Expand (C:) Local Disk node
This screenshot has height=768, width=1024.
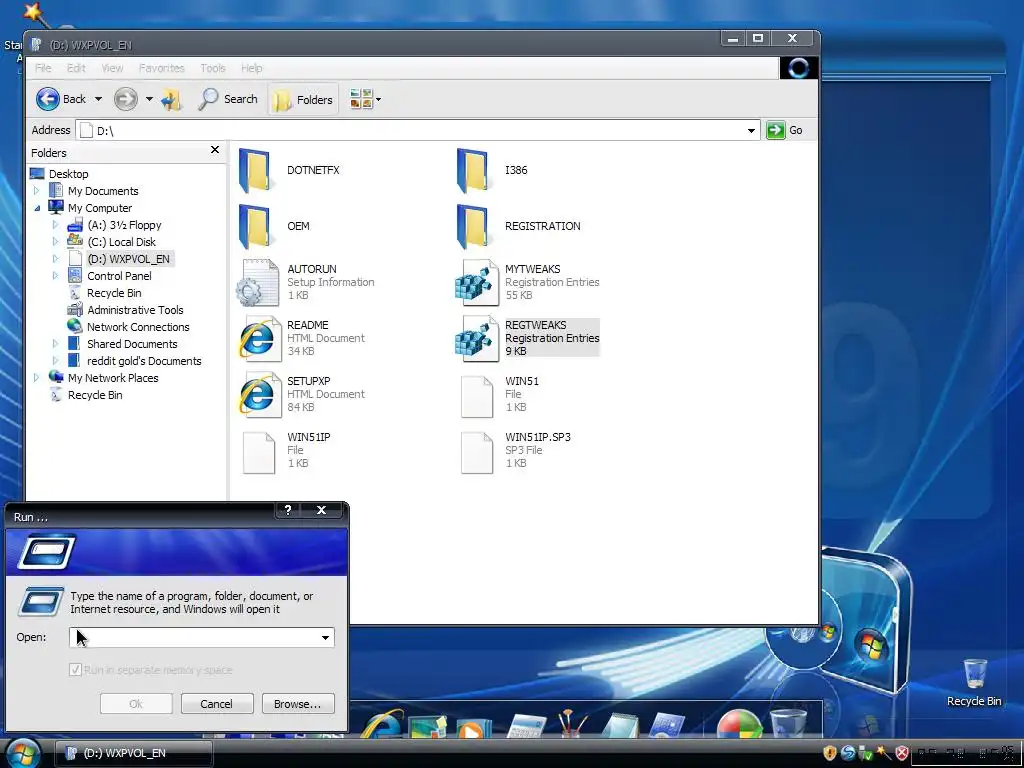tap(56, 242)
